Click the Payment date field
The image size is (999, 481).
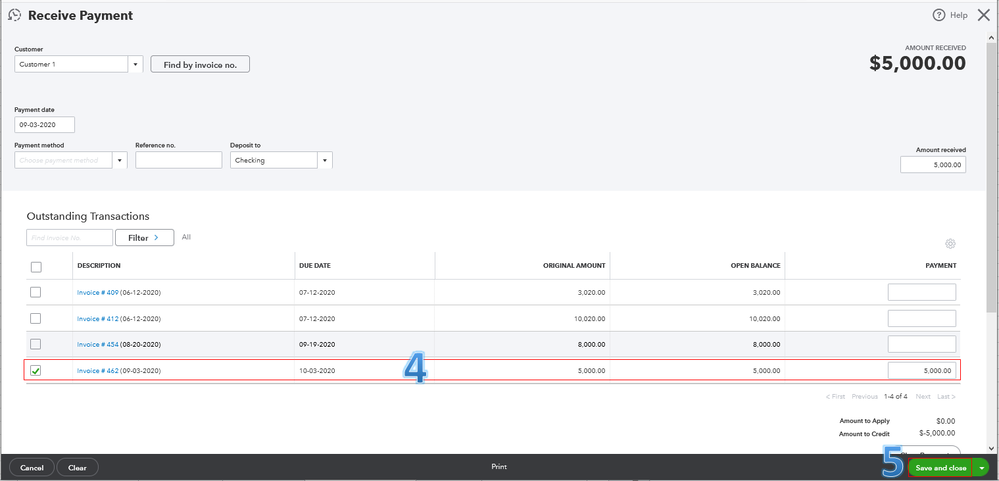pos(45,125)
